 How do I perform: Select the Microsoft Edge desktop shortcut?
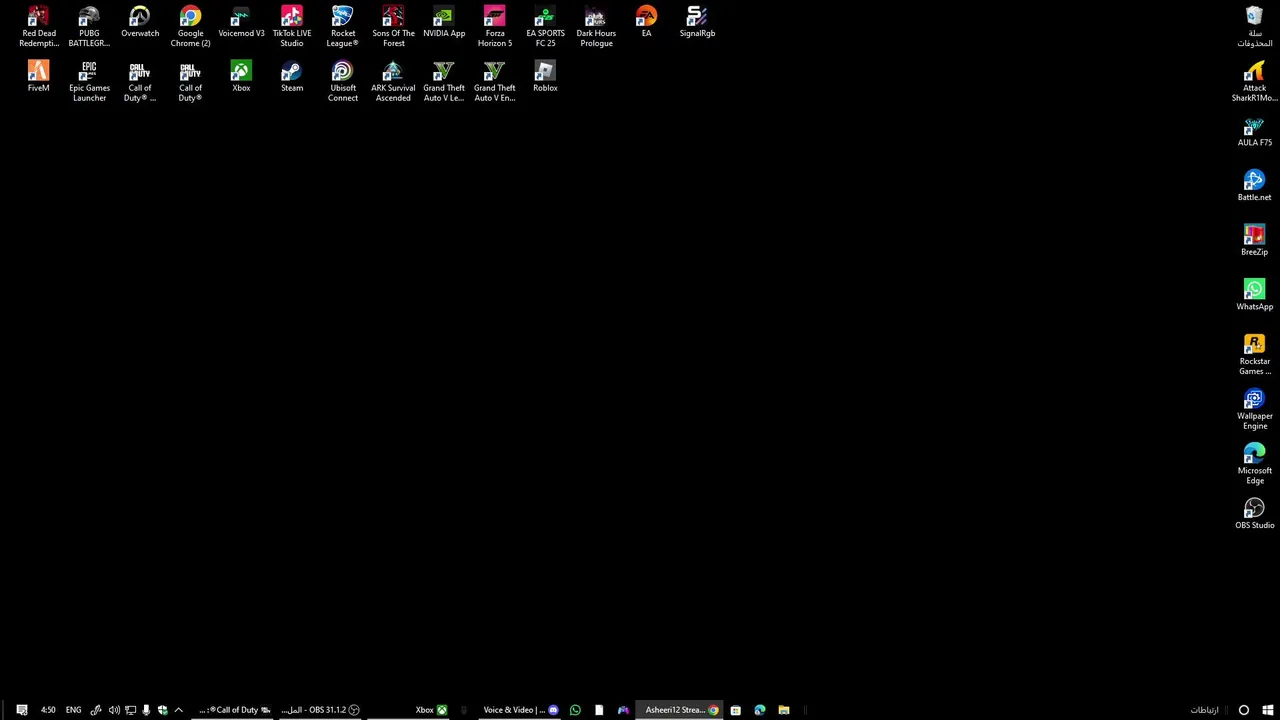[1254, 465]
